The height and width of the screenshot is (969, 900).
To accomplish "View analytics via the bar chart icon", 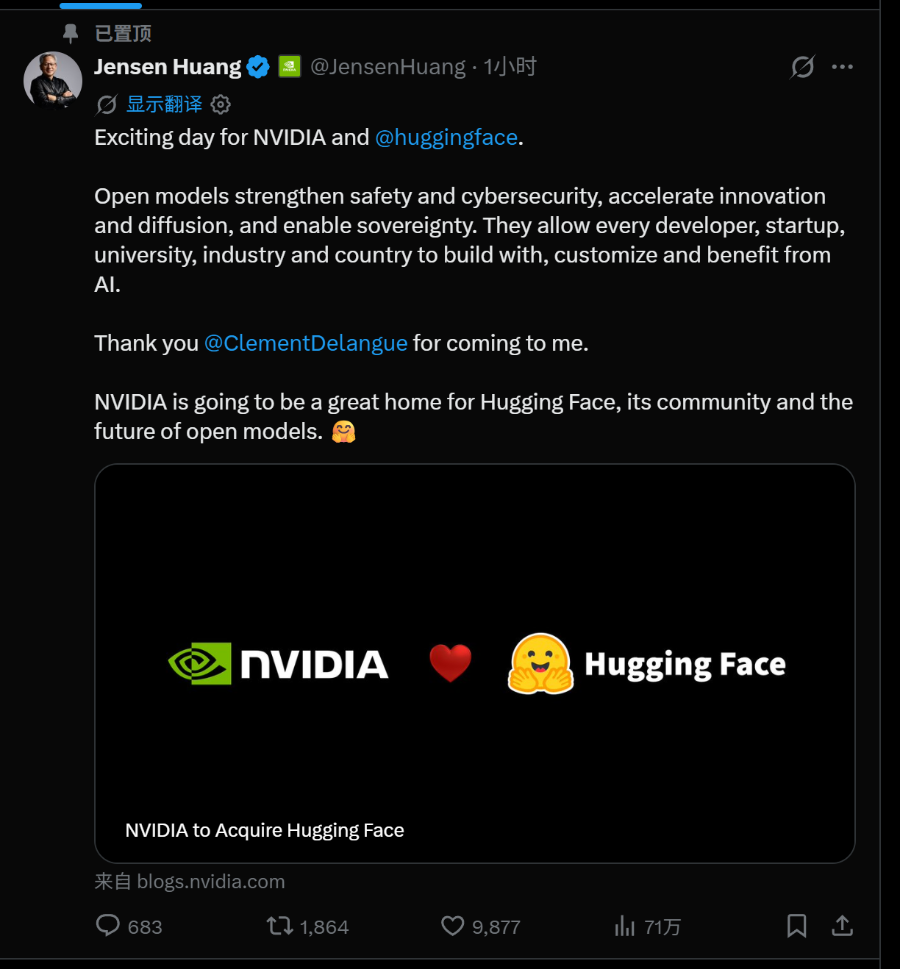I will (x=624, y=925).
